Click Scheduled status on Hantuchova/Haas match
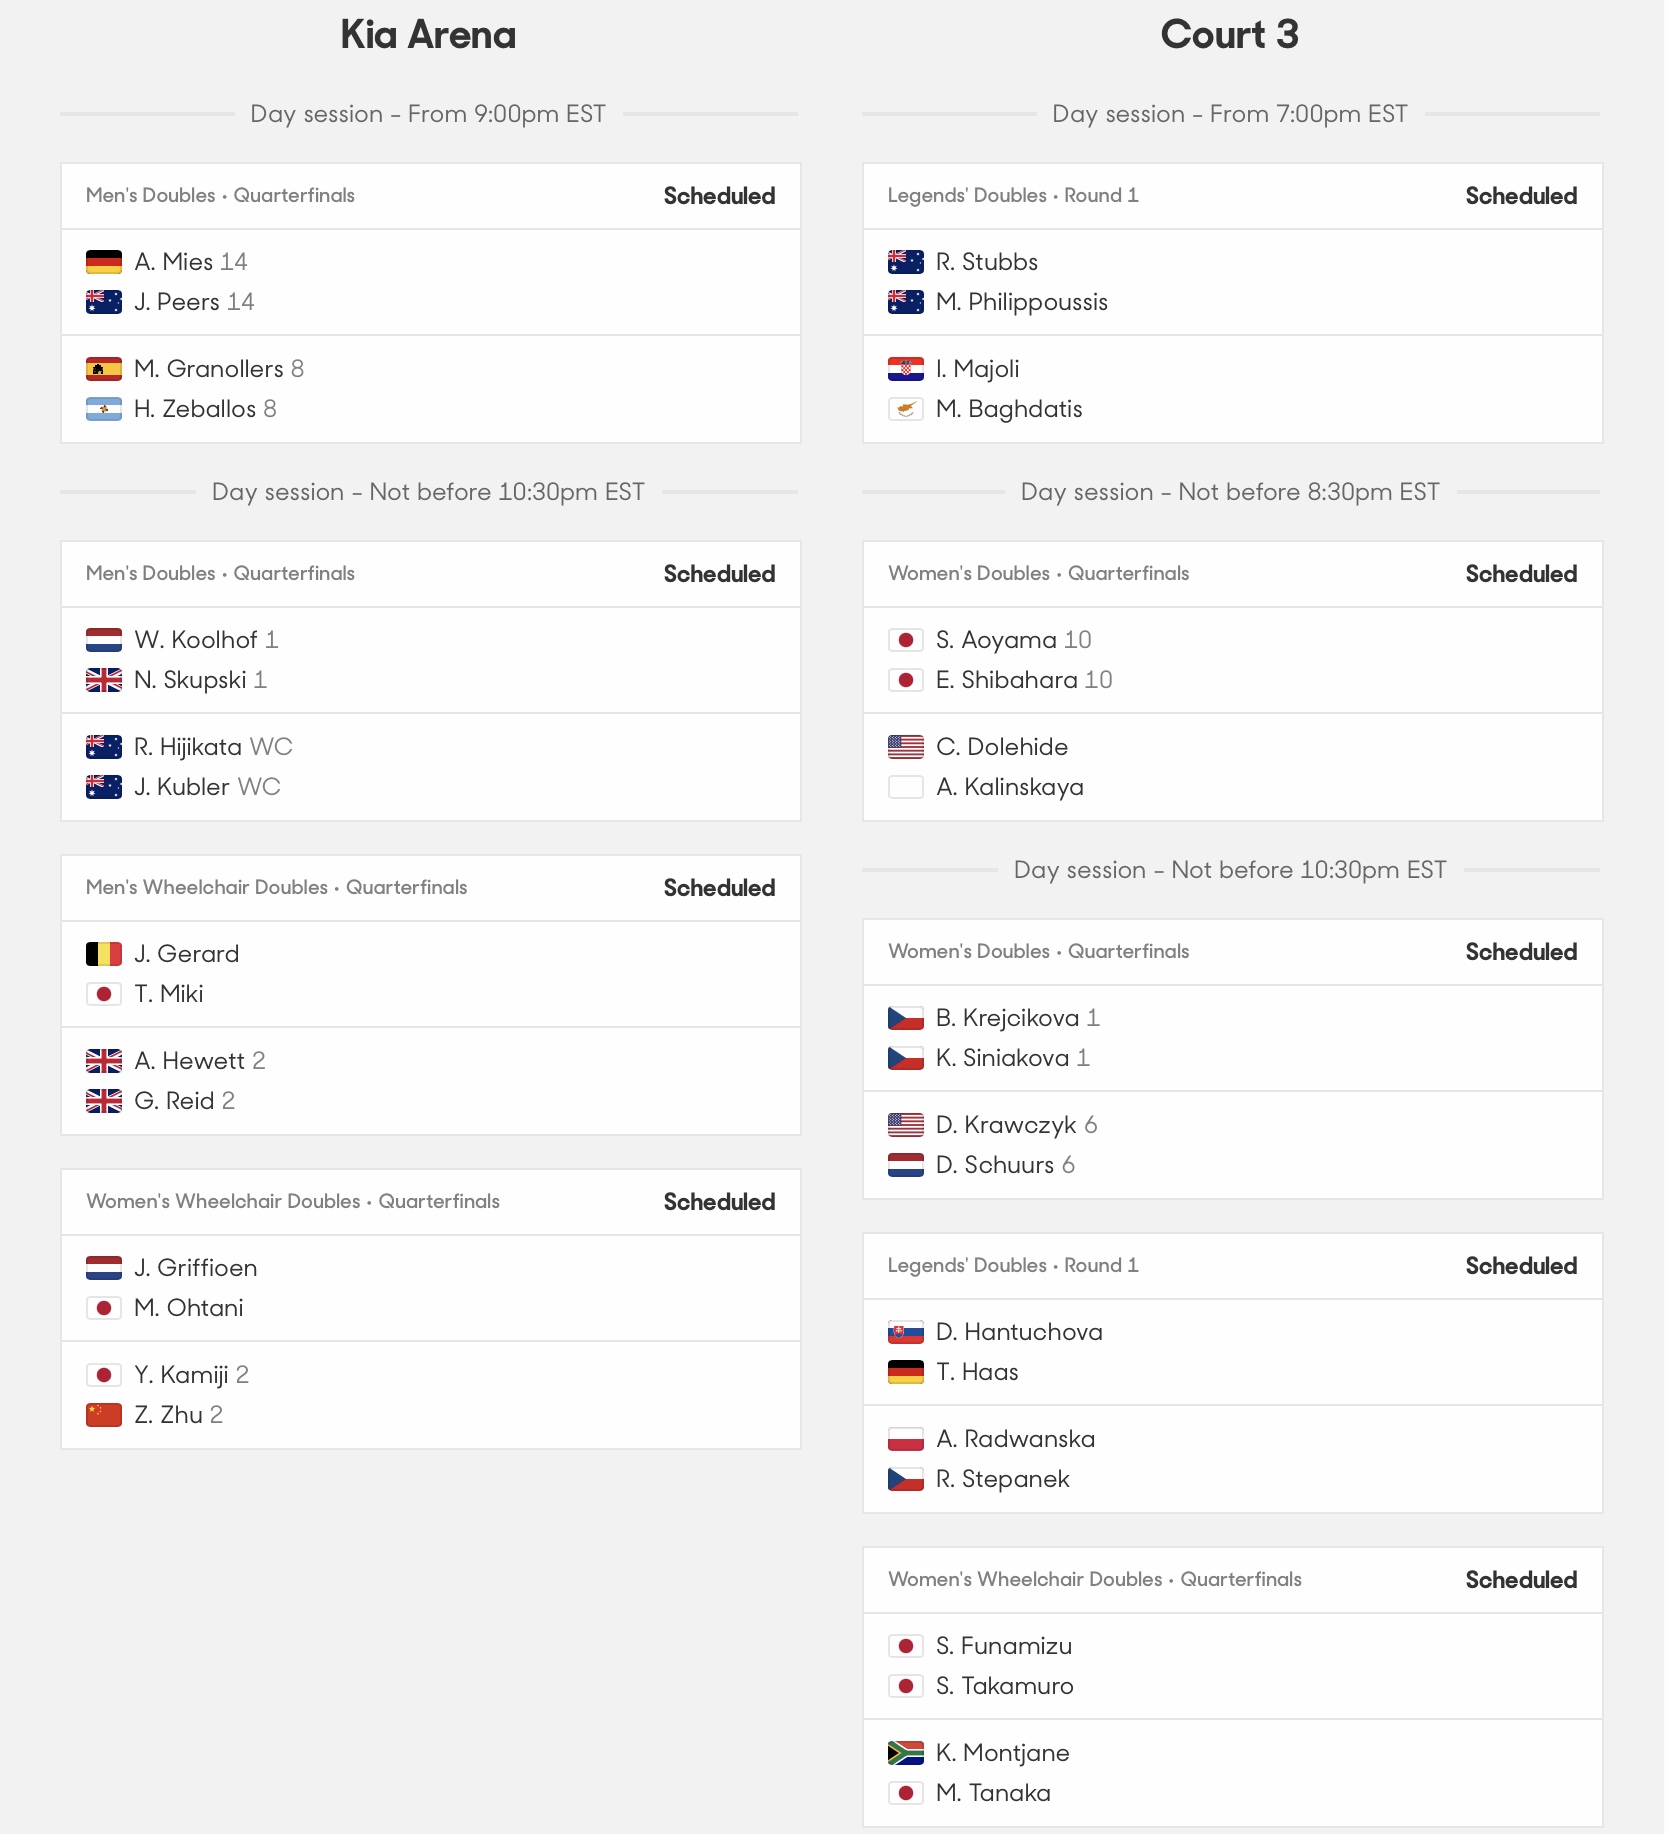 coord(1521,1266)
